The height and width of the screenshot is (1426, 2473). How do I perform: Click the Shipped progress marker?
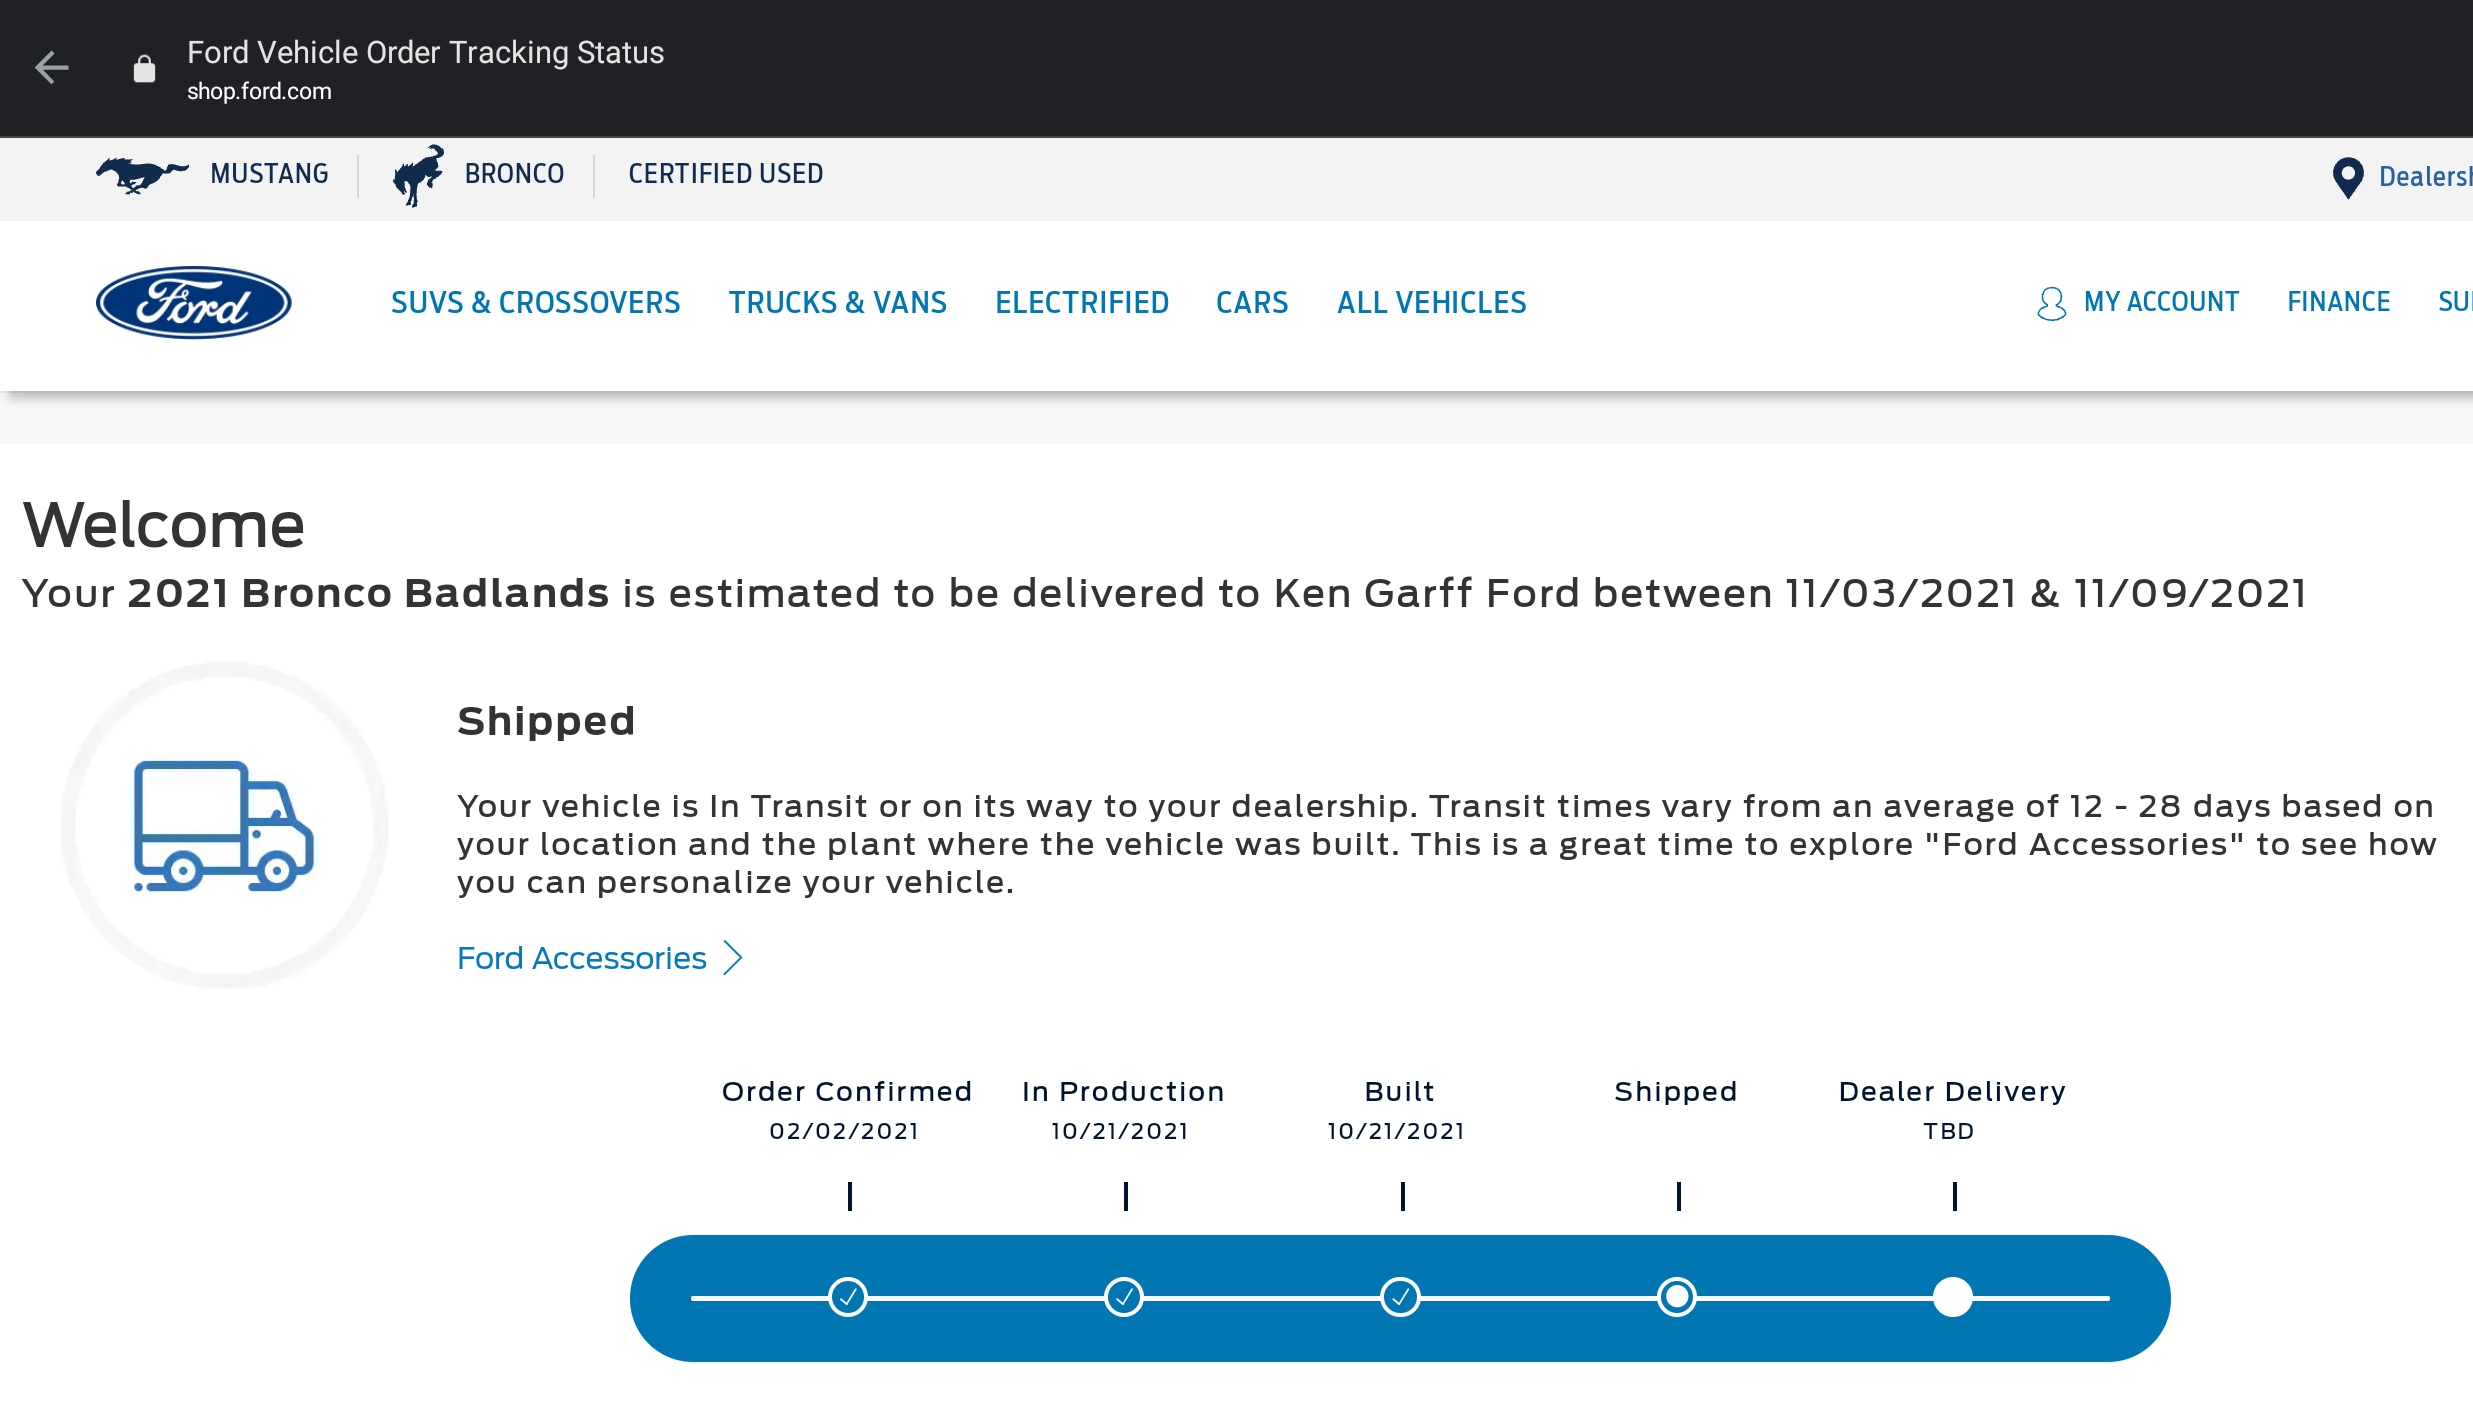[x=1677, y=1297]
